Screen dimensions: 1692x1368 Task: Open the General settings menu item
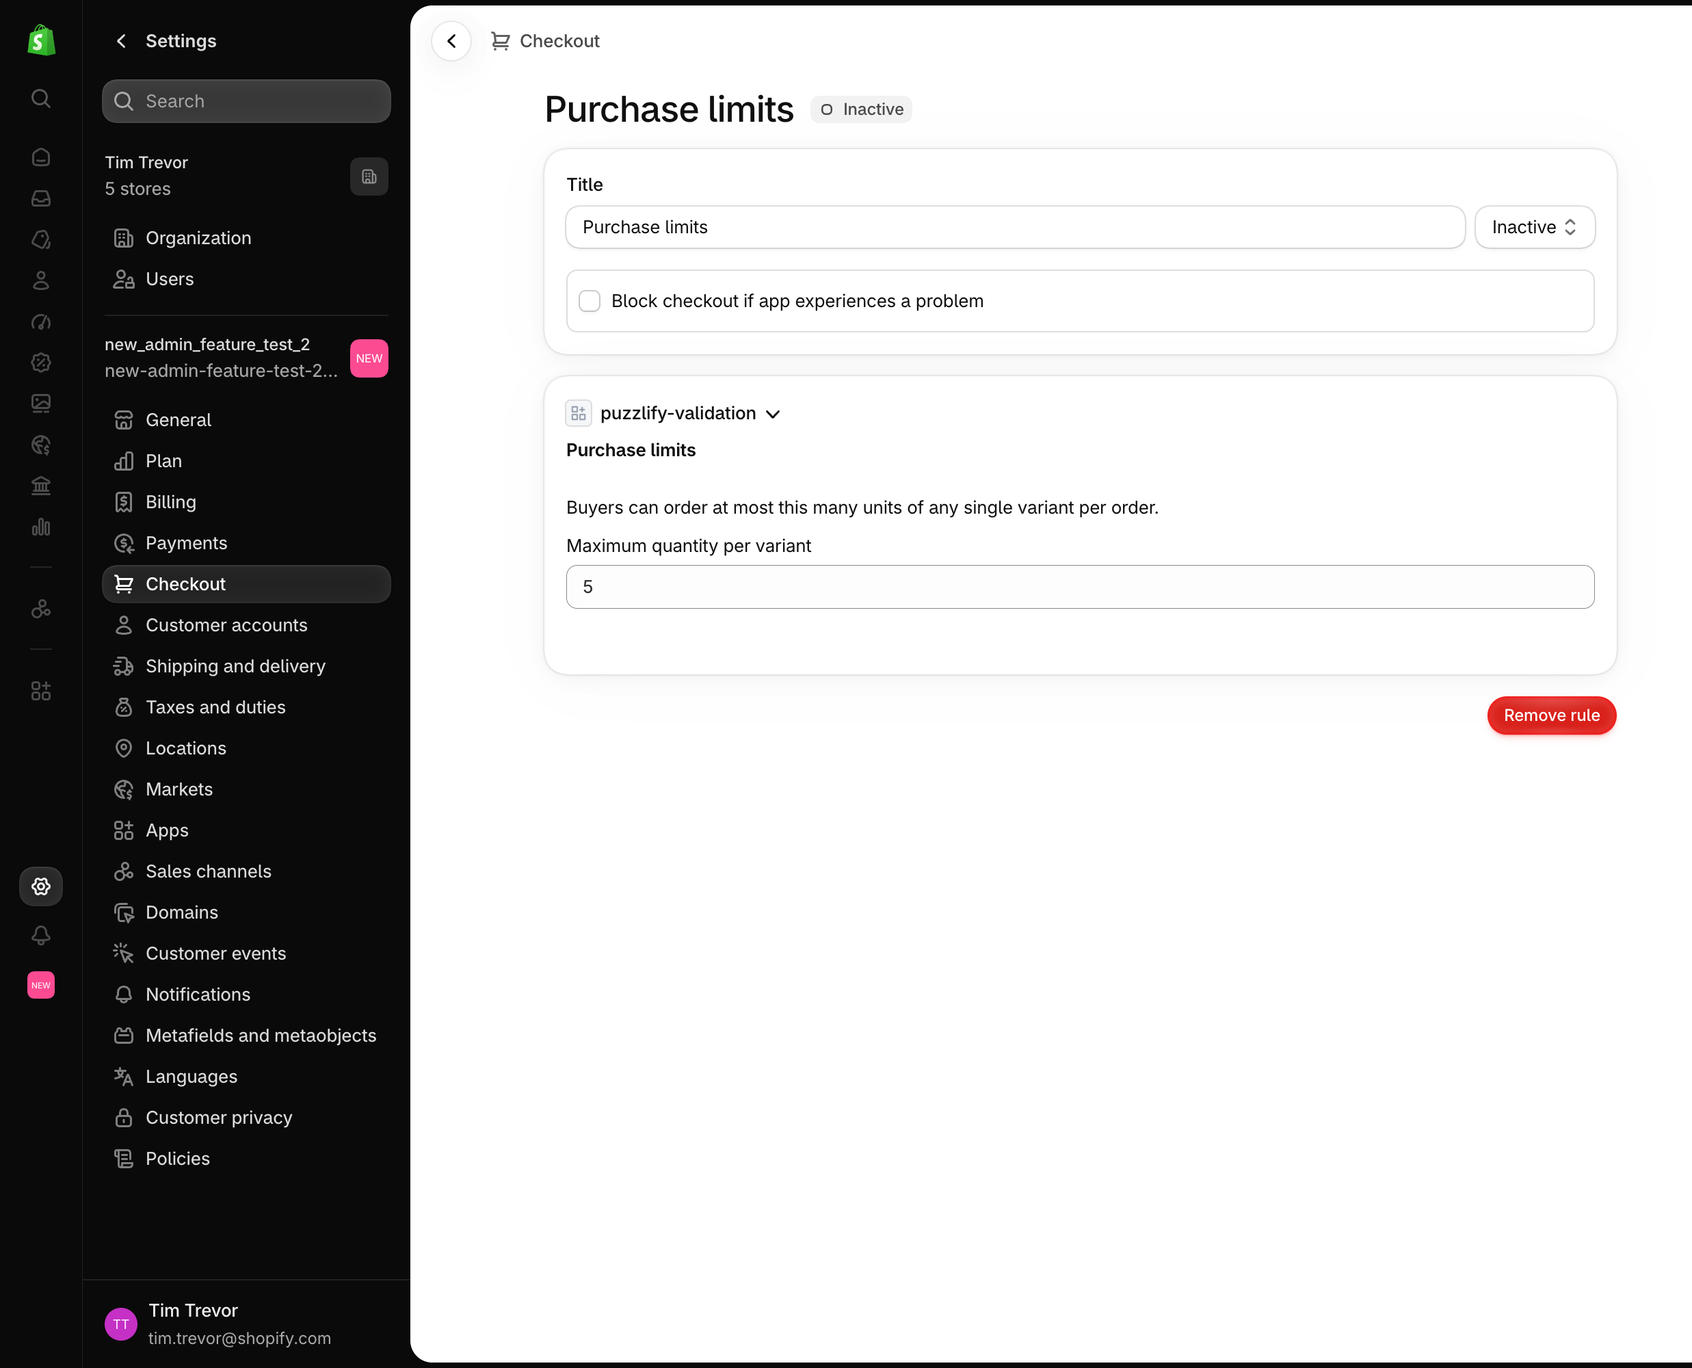tap(246, 420)
